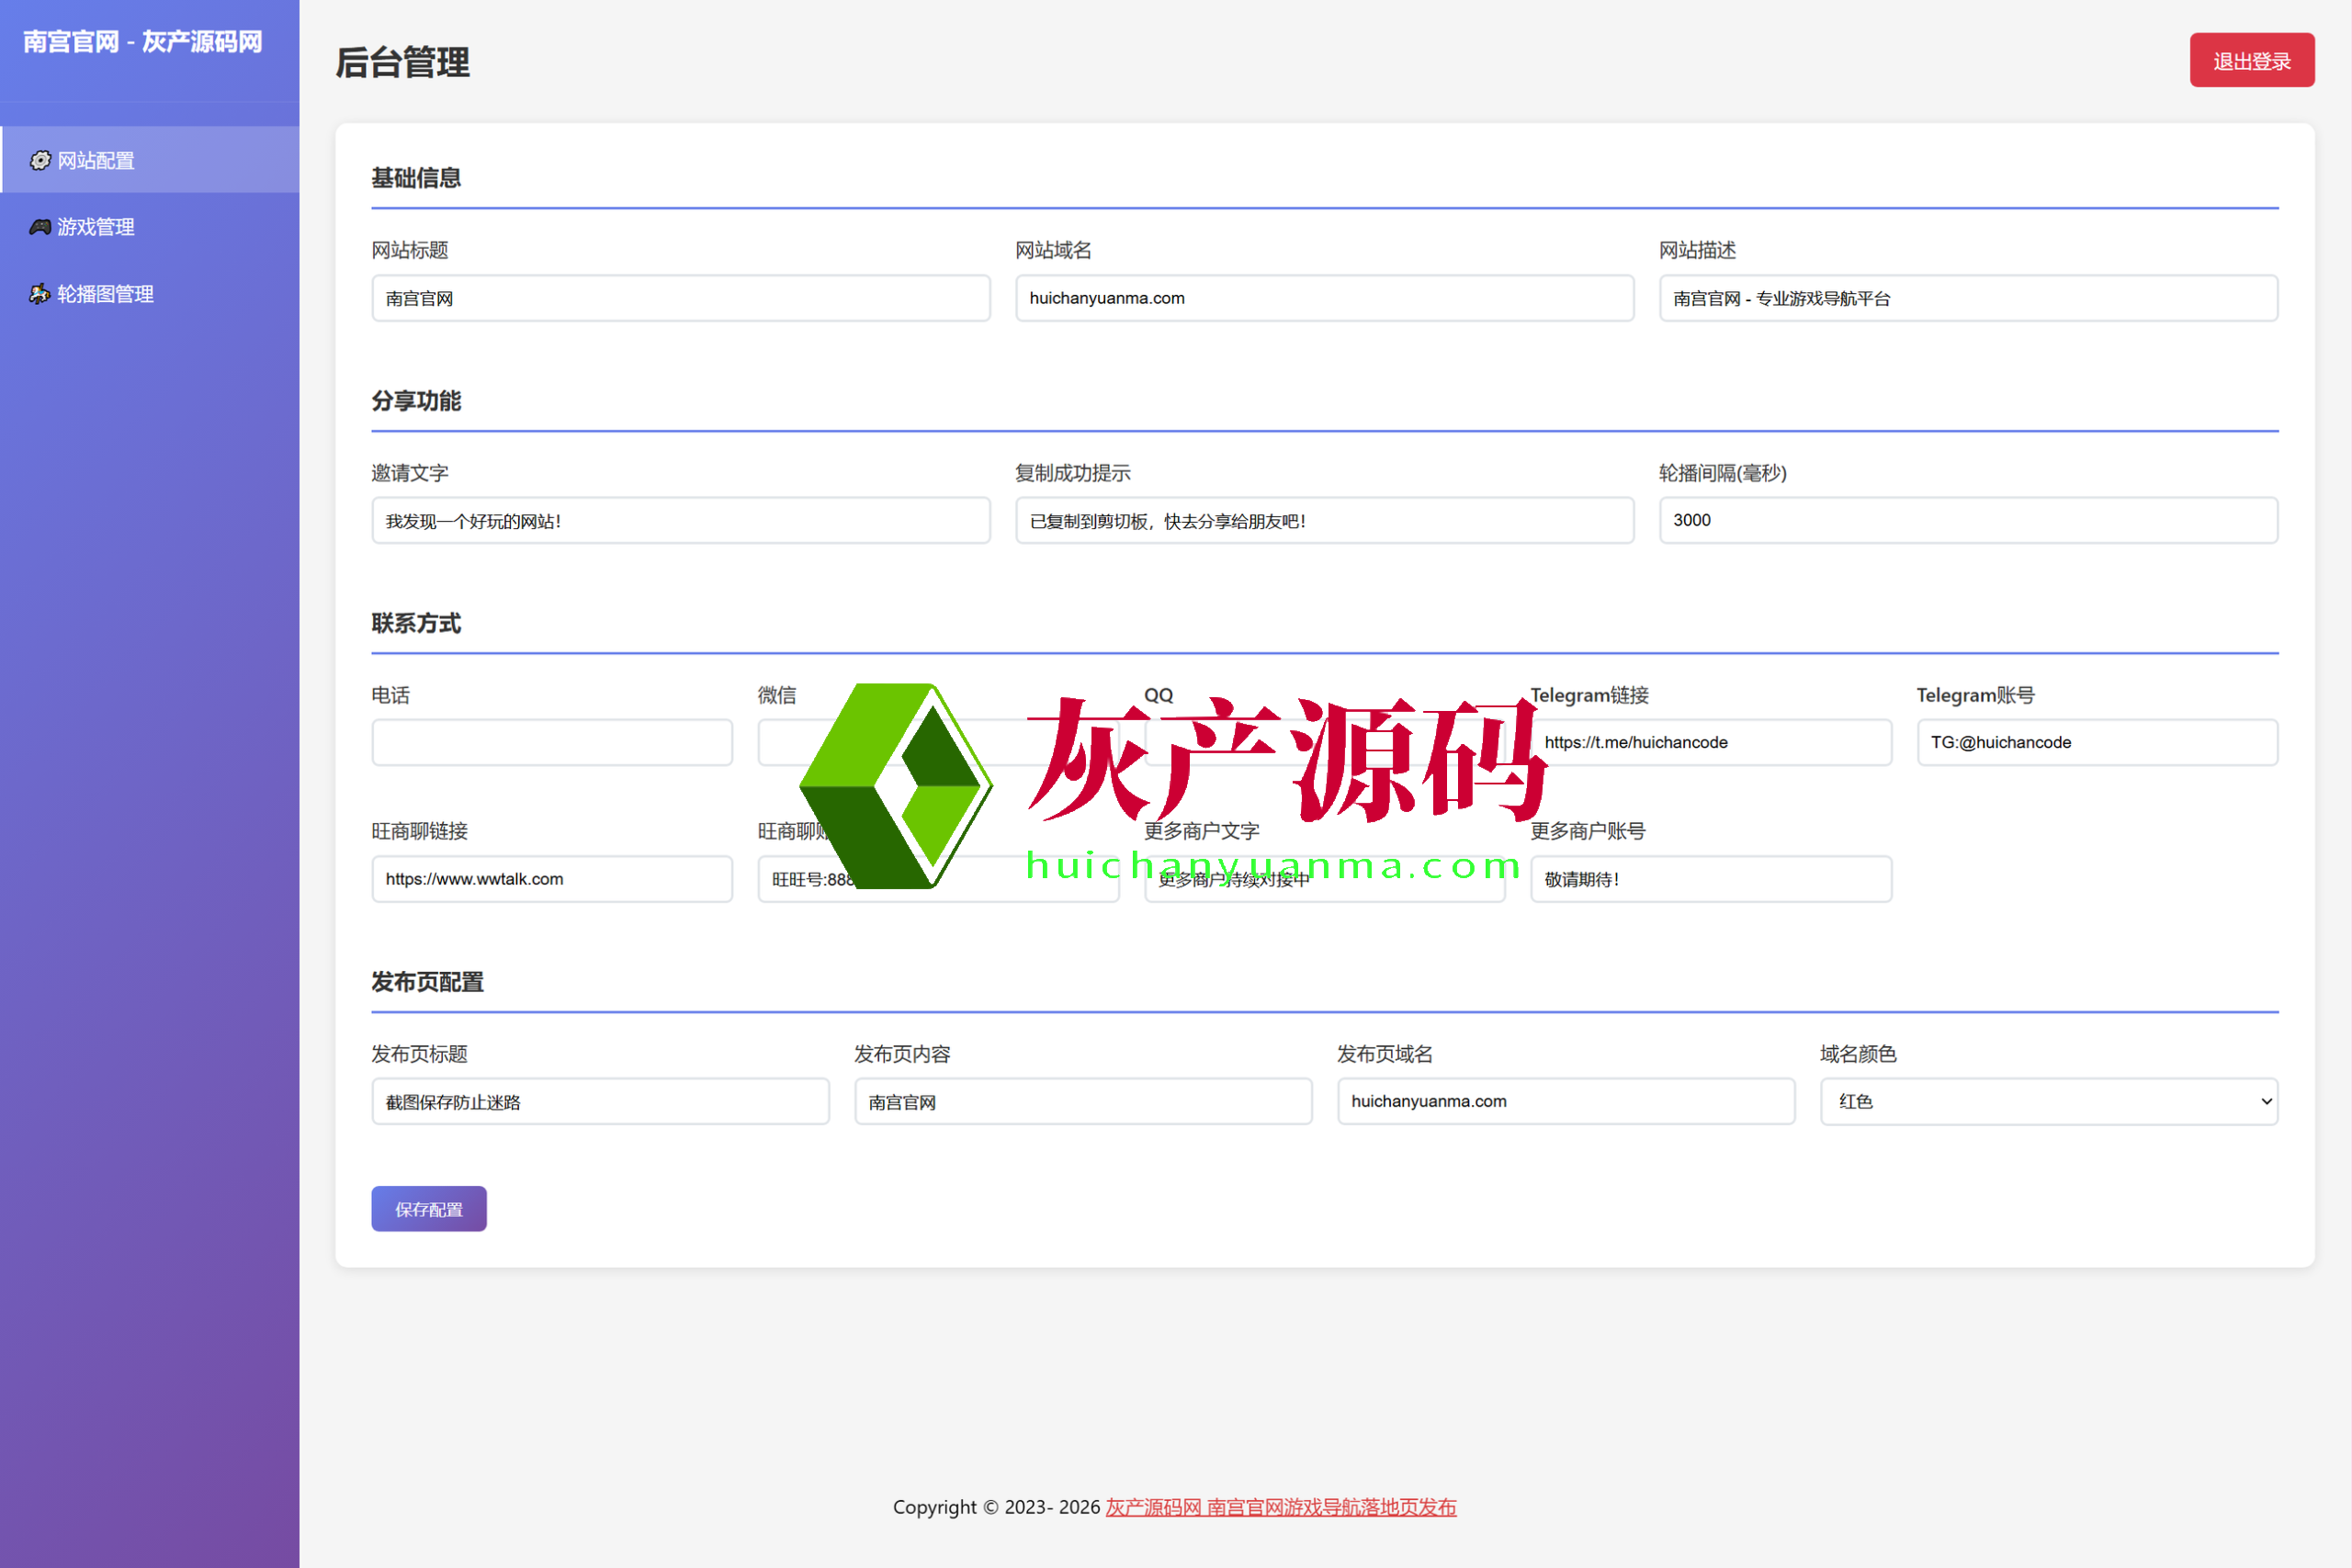Click into the 网站域名 input field
This screenshot has width=2352, height=1568.
(x=1324, y=298)
